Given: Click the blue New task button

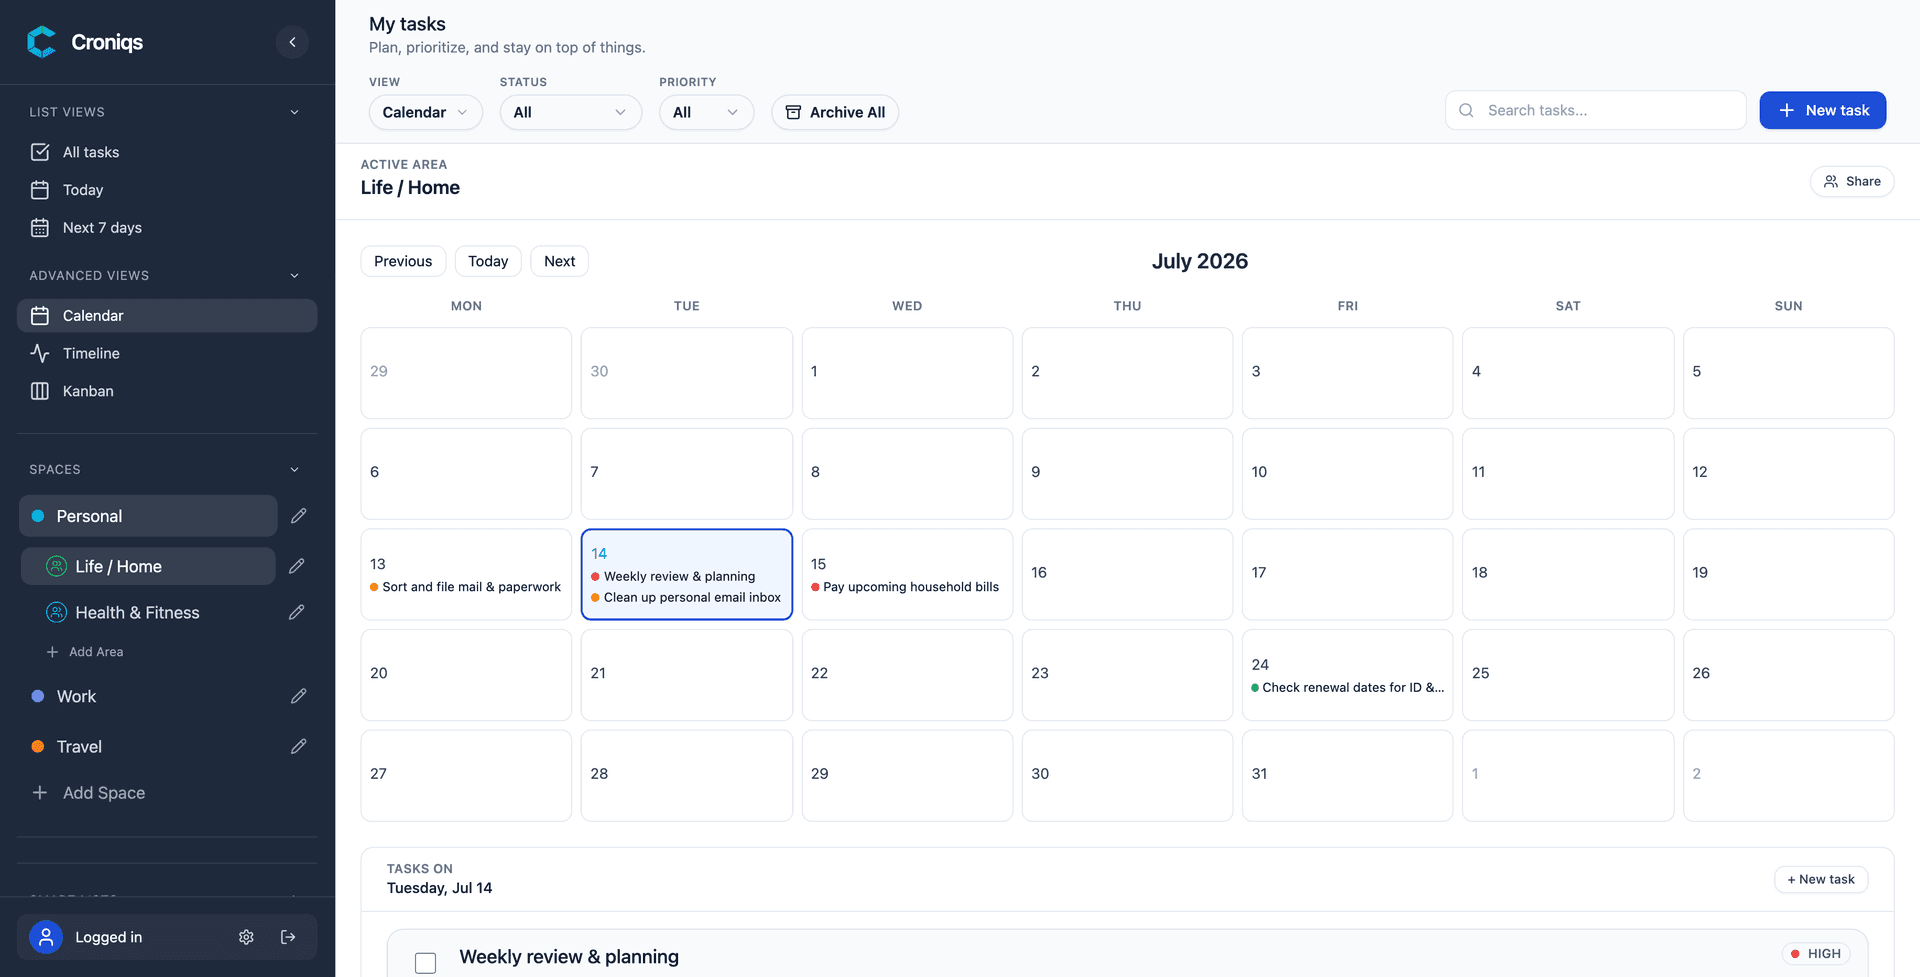Looking at the screenshot, I should click(1823, 110).
